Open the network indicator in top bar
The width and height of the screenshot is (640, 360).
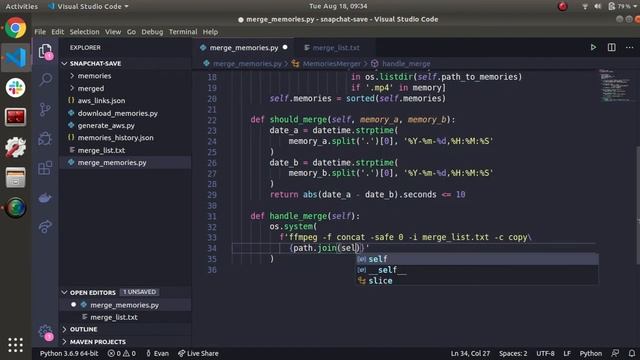tap(585, 6)
